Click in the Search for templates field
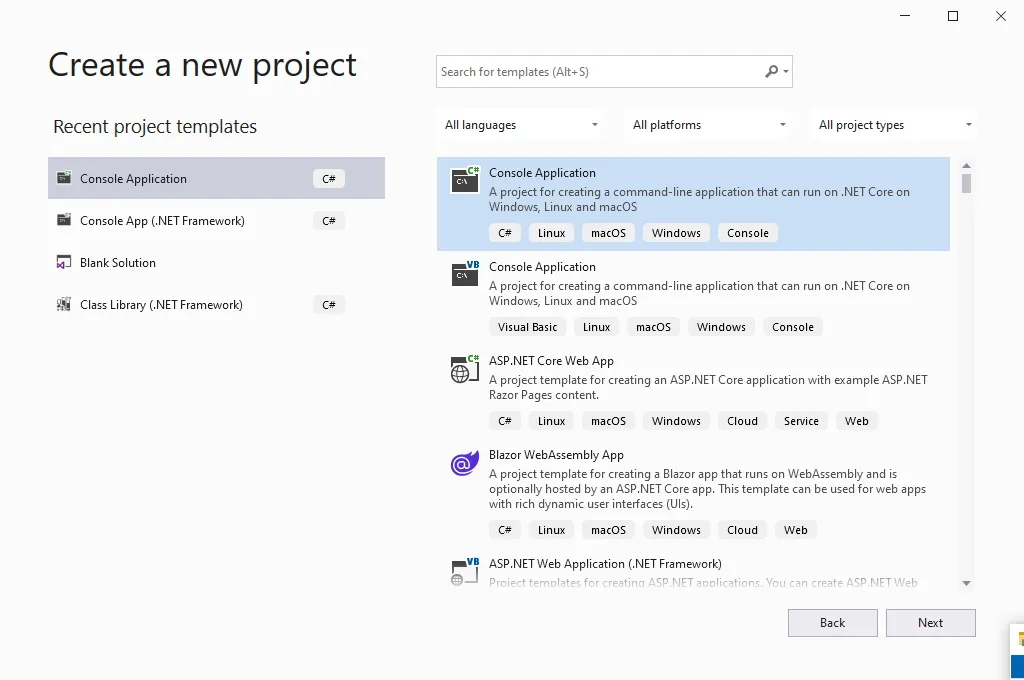 (x=598, y=72)
